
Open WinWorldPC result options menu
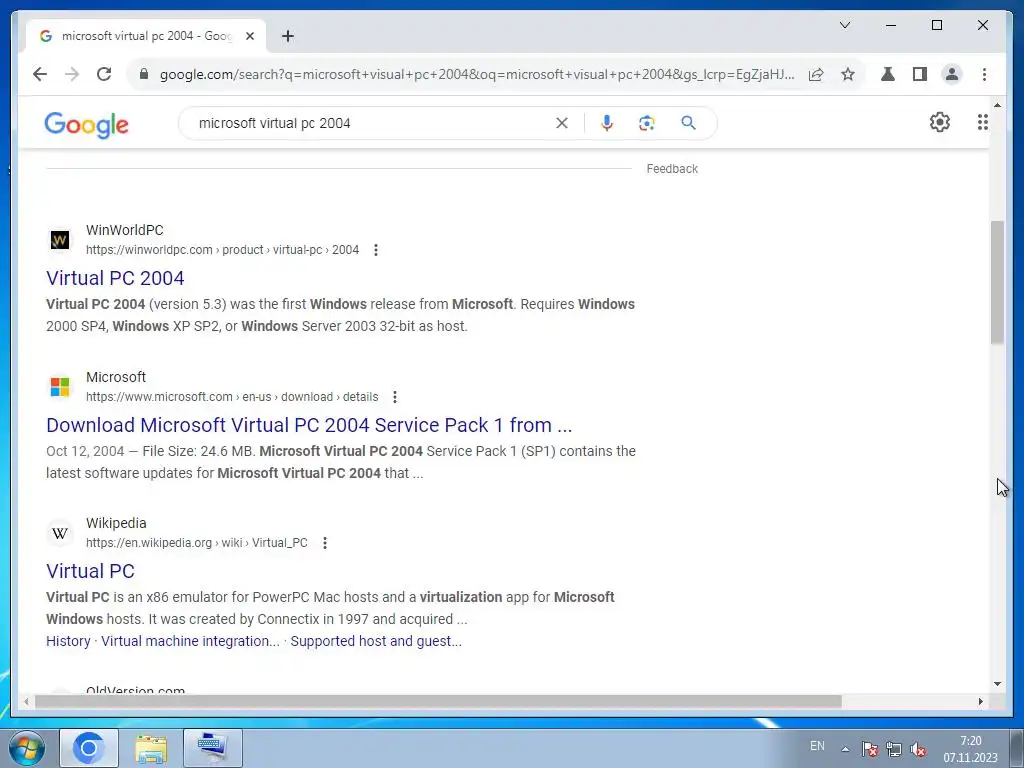pos(376,250)
